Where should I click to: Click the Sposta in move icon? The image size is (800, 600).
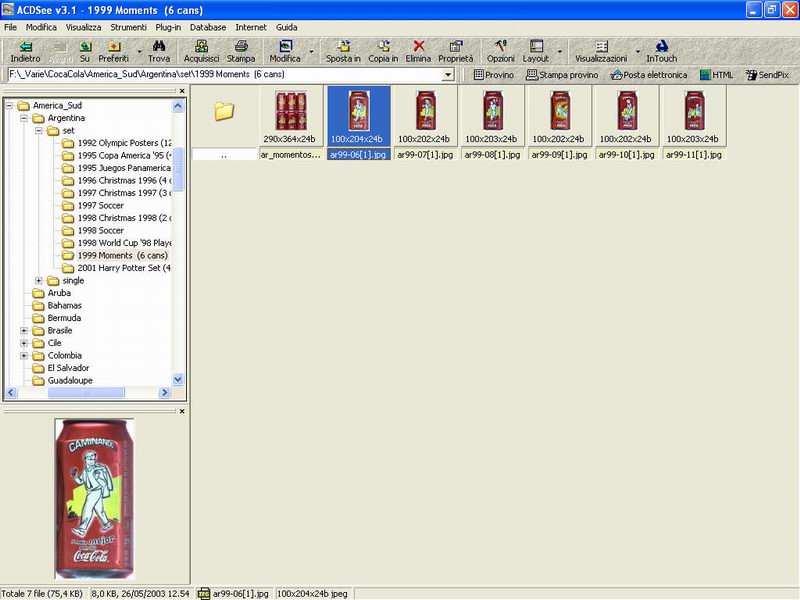tap(343, 52)
